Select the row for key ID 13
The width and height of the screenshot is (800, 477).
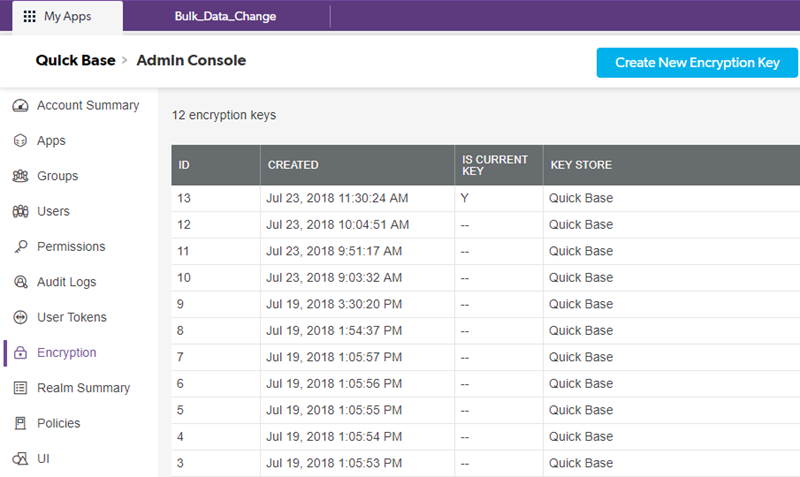pyautogui.click(x=486, y=198)
